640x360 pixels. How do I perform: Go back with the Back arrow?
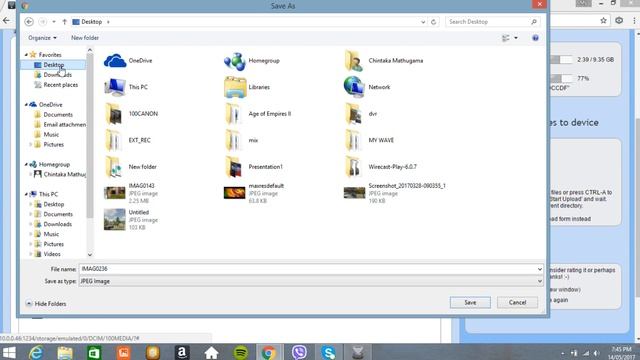[x=29, y=22]
